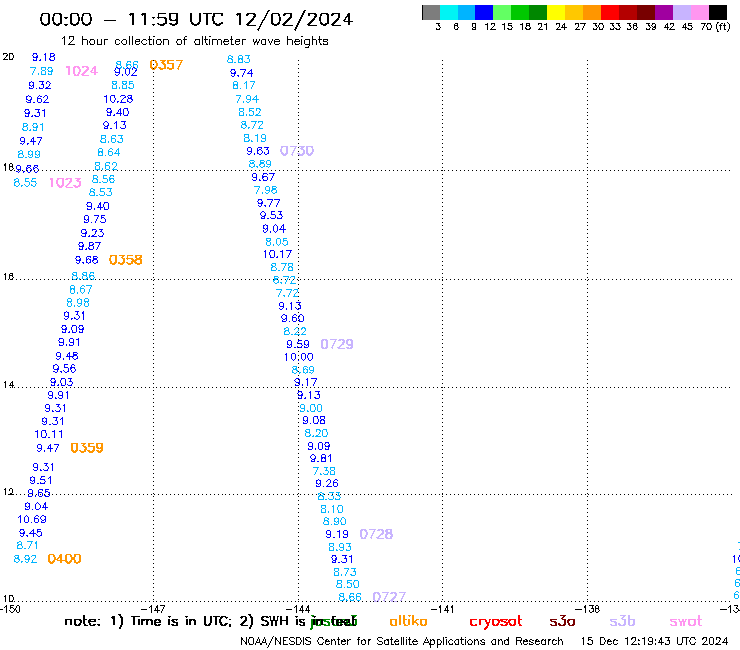Screen dimensions: 740x650
Task: Click the wave height value 9.45
Action: tap(31, 532)
